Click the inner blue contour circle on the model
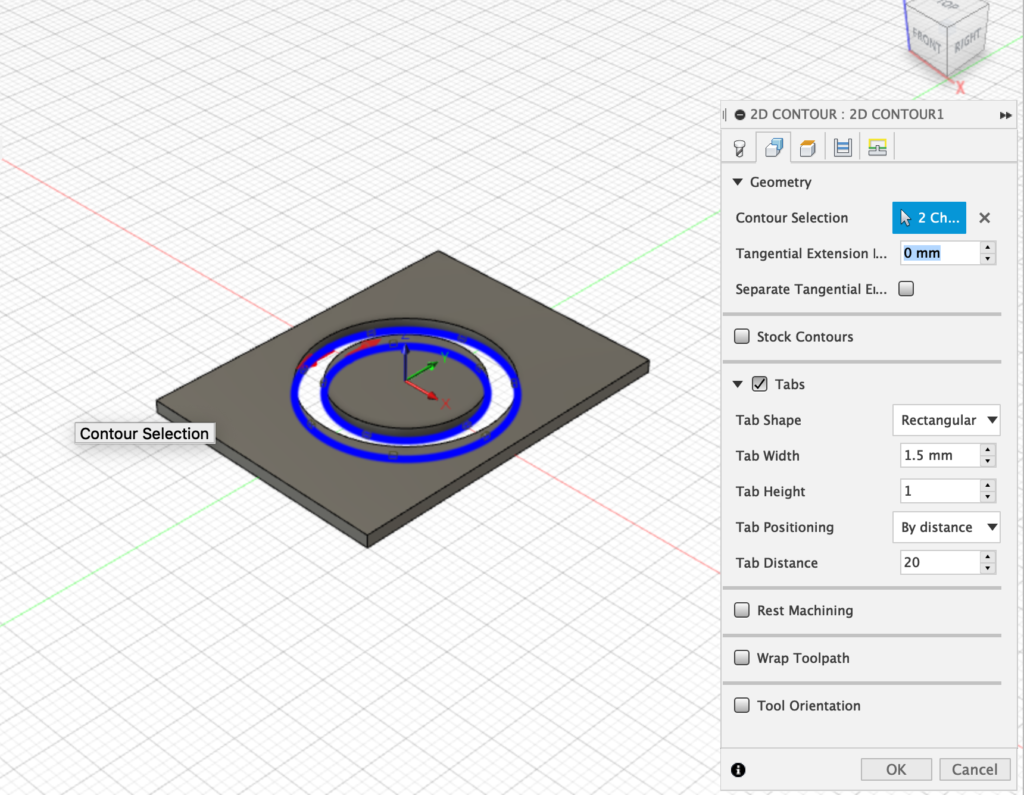This screenshot has height=795, width=1024. (x=406, y=439)
